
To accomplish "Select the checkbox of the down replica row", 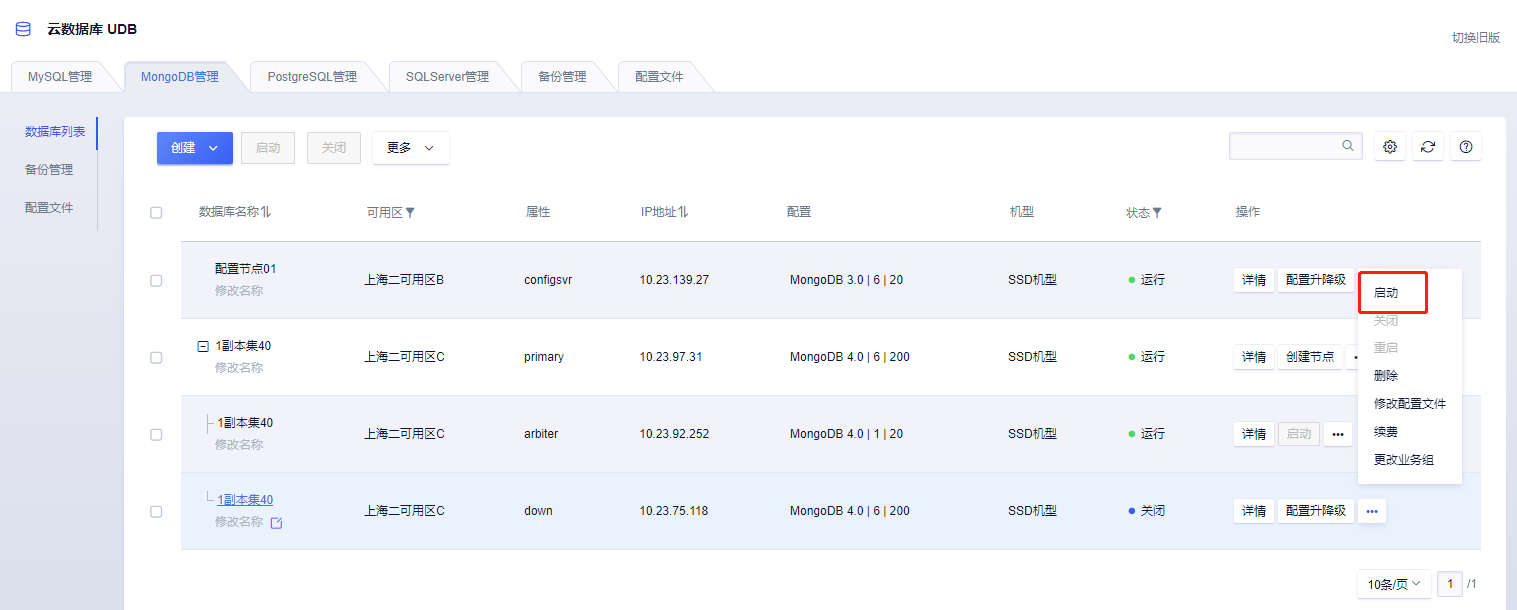I will click(x=156, y=511).
